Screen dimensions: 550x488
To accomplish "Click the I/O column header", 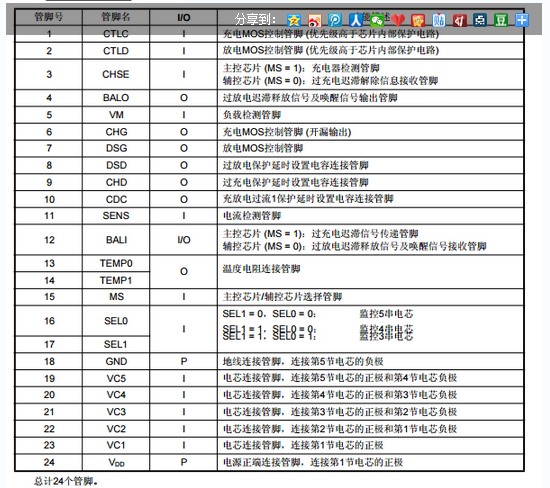I will [183, 17].
